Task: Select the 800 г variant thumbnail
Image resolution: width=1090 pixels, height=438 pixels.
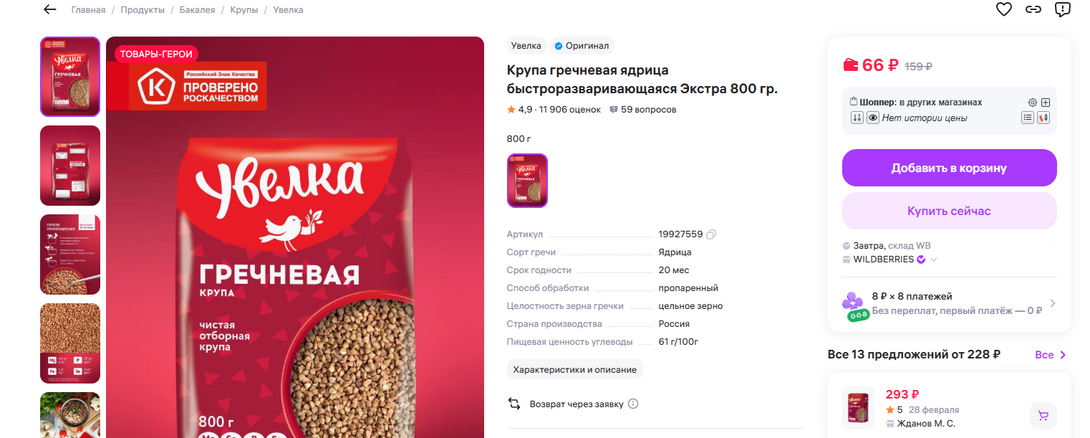Action: [x=527, y=181]
